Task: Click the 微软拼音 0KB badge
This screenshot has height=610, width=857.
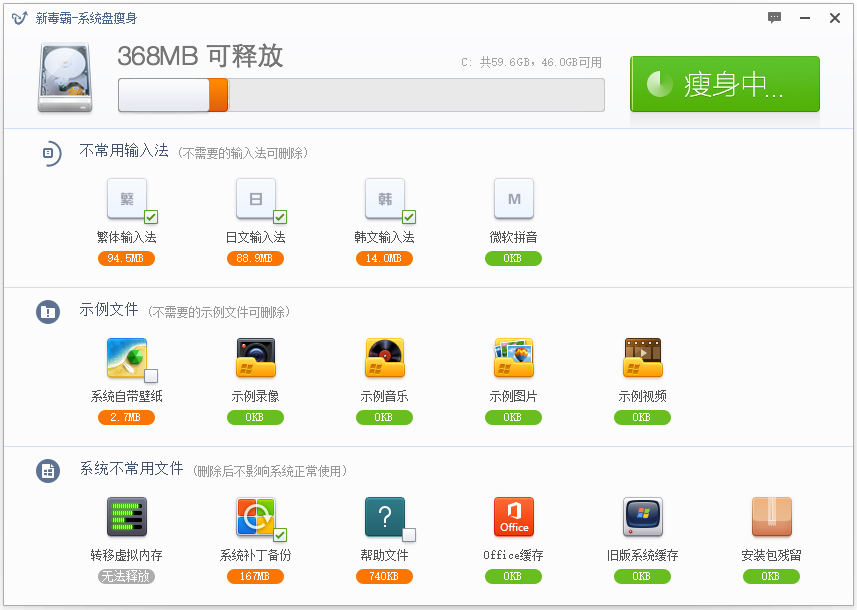Action: (x=513, y=259)
